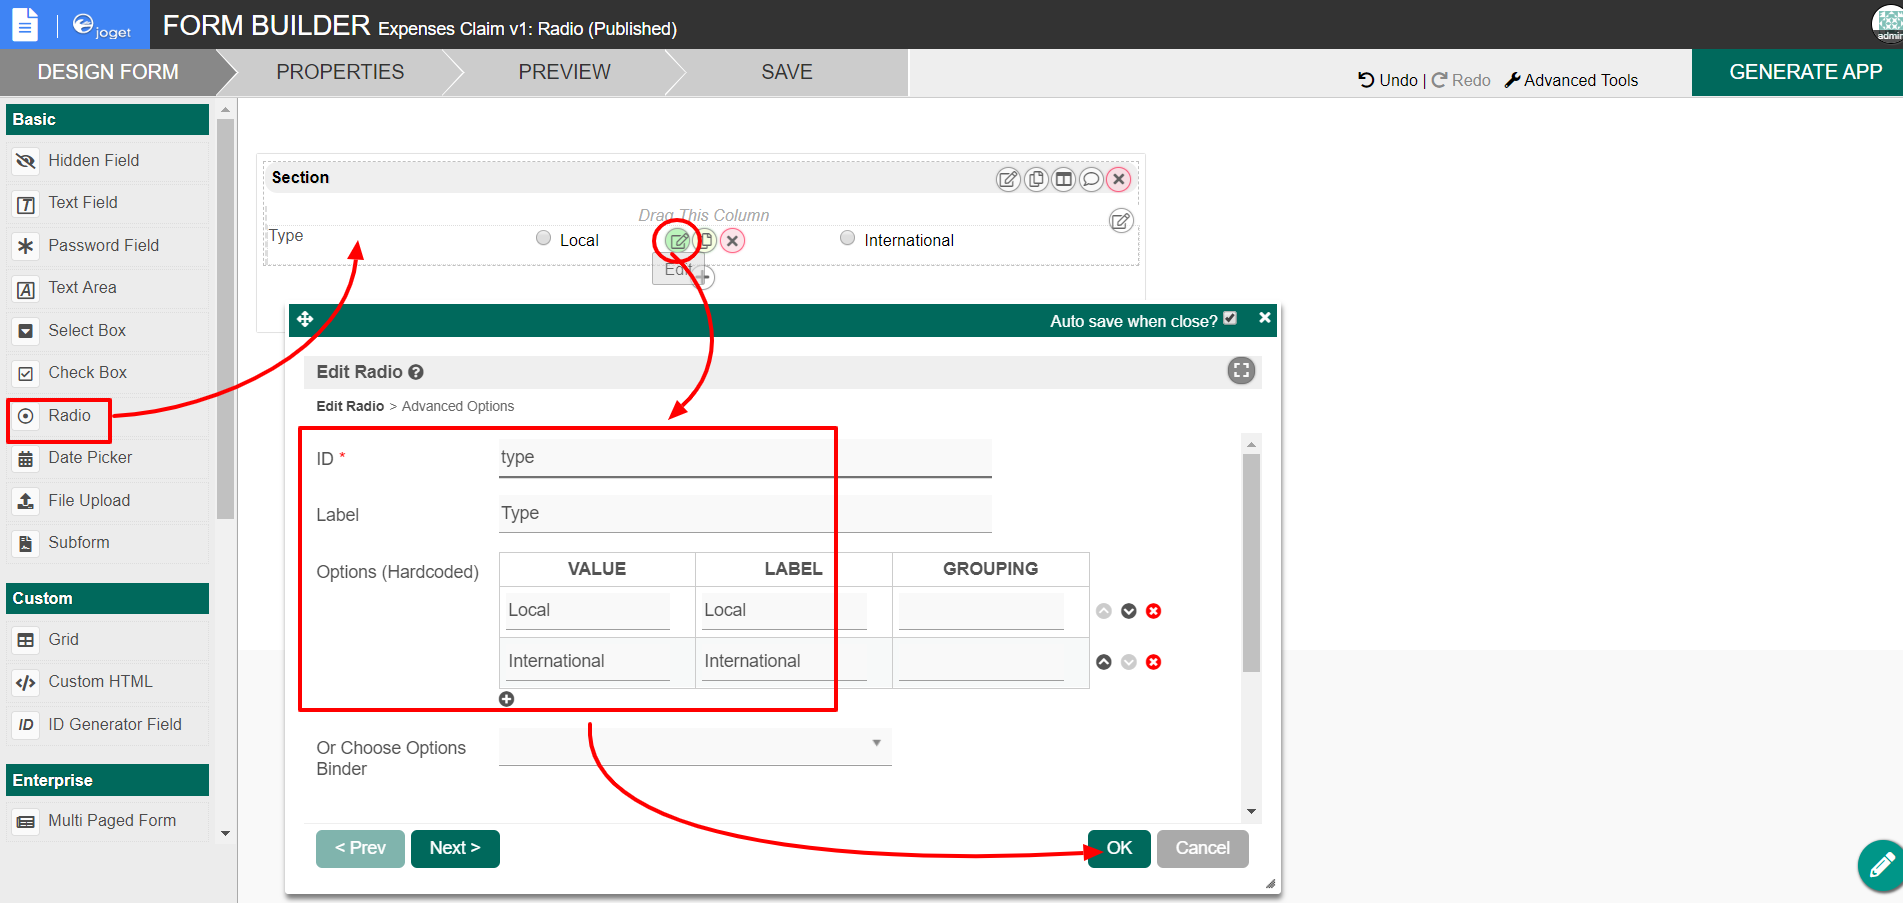Go to the PREVIEW tab
1903x903 pixels.
(564, 72)
